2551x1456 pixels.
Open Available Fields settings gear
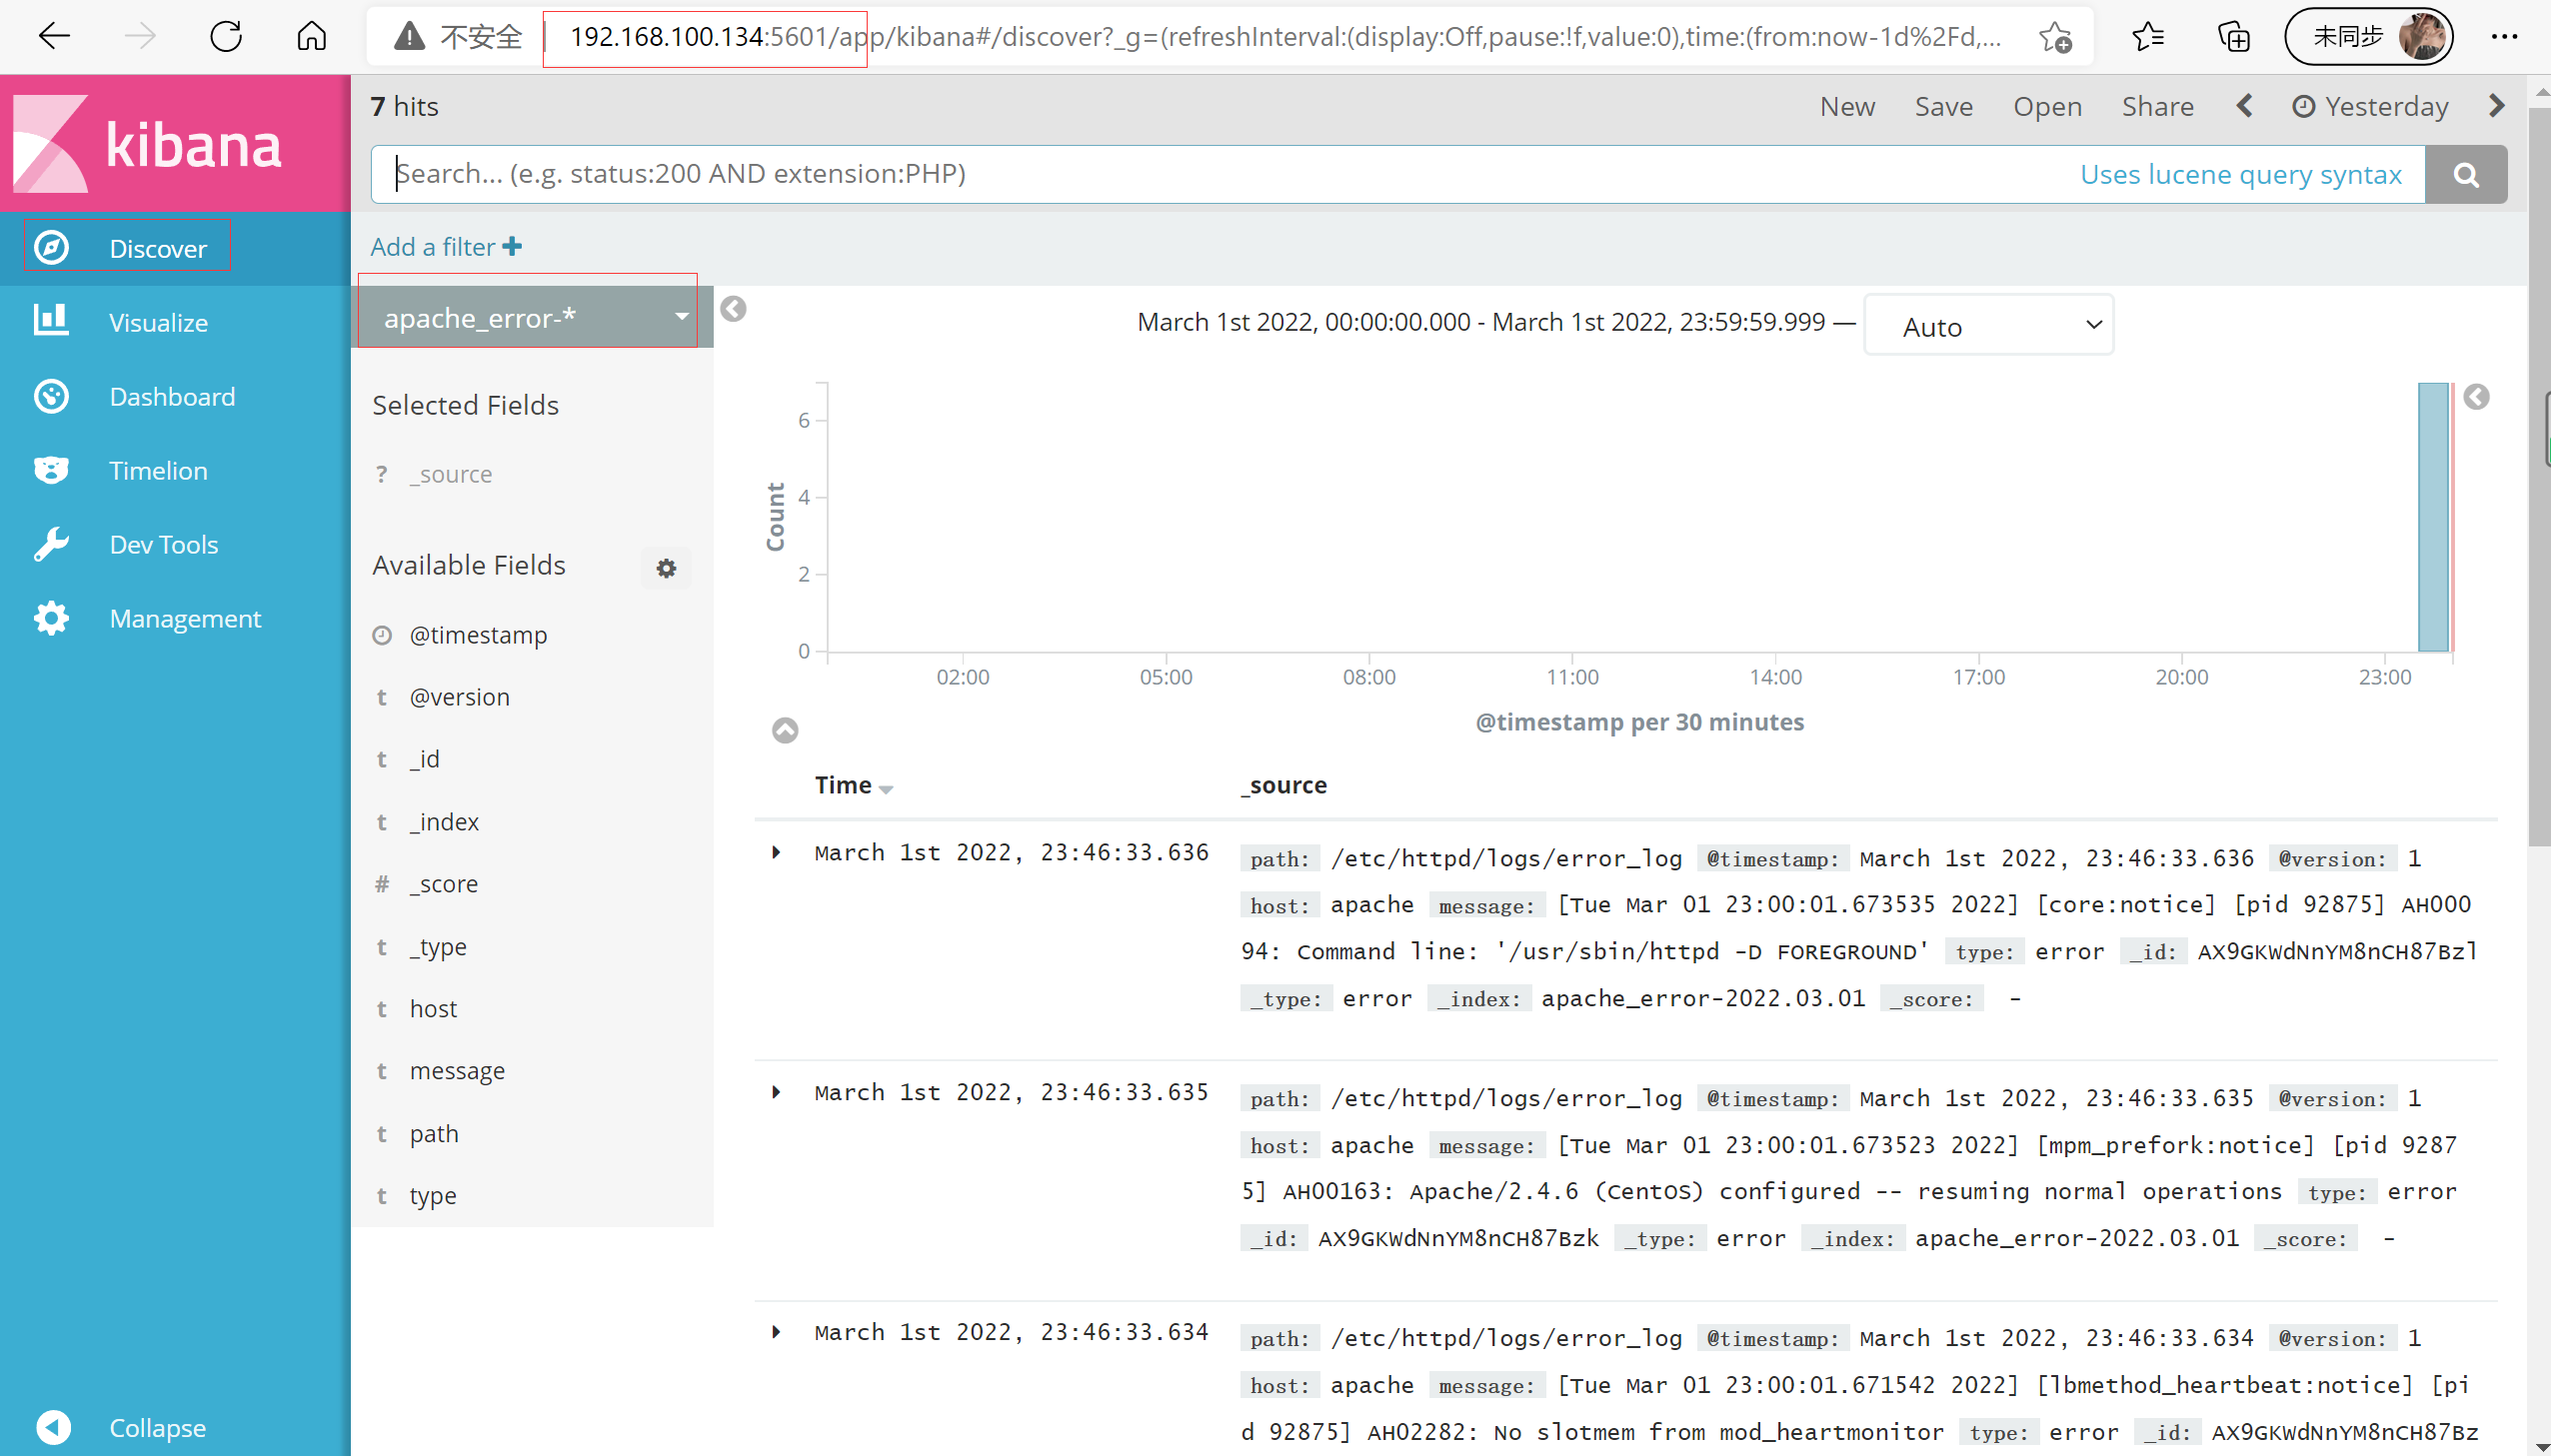[x=666, y=568]
